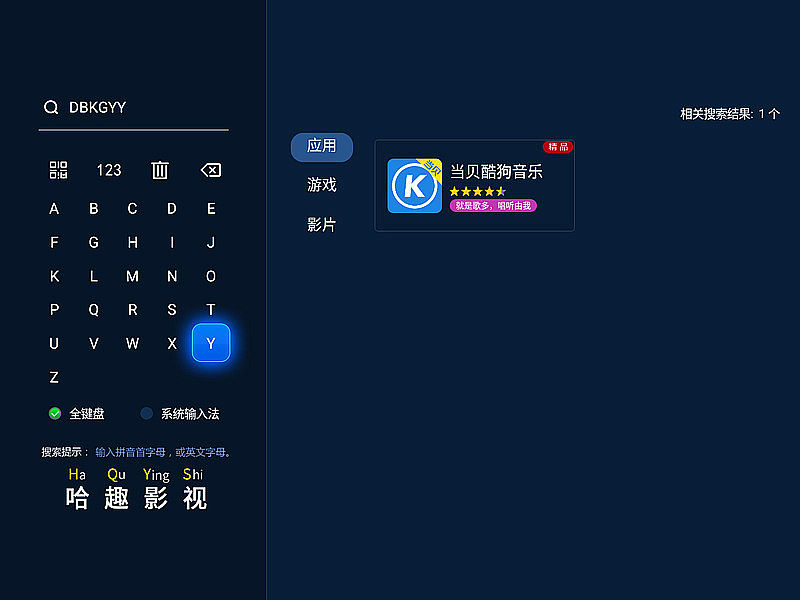The width and height of the screenshot is (800, 600).
Task: Click the 哈趣影视 logo
Action: [x=136, y=488]
